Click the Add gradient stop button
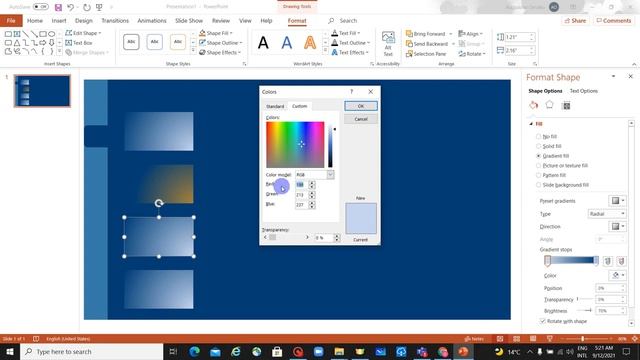This screenshot has height=360, width=640. point(607,261)
